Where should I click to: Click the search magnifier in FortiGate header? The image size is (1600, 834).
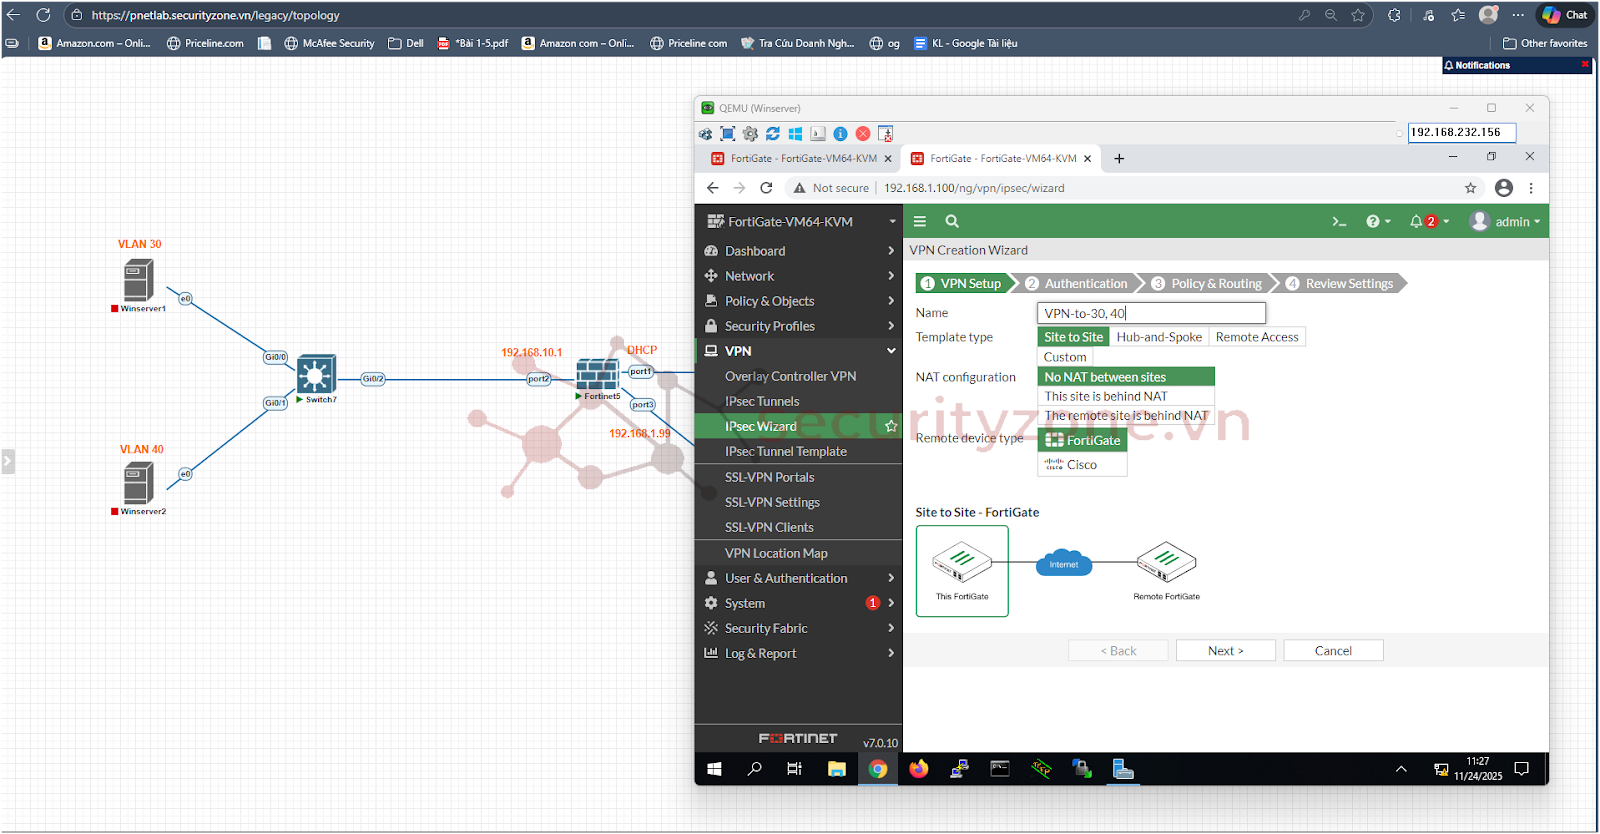point(952,222)
